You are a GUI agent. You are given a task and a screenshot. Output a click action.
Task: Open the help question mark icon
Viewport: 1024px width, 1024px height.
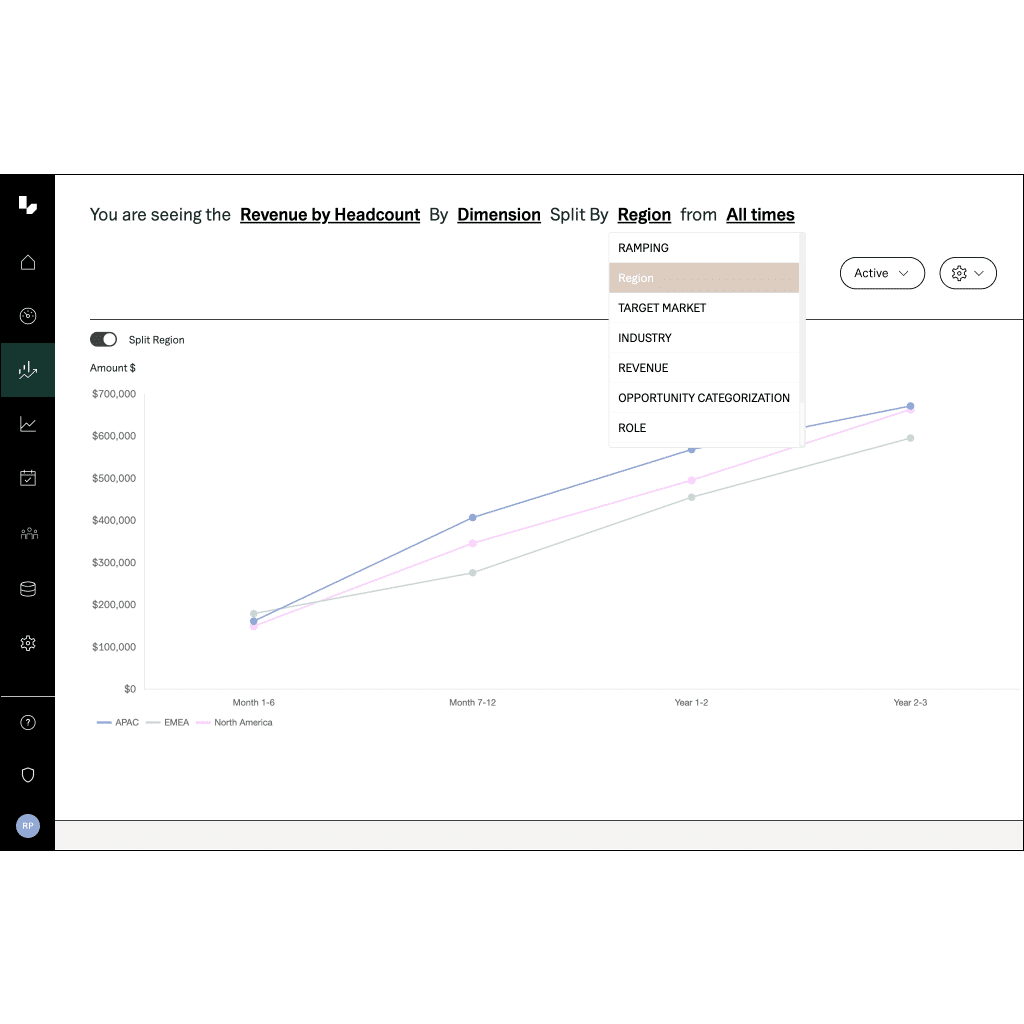[28, 723]
